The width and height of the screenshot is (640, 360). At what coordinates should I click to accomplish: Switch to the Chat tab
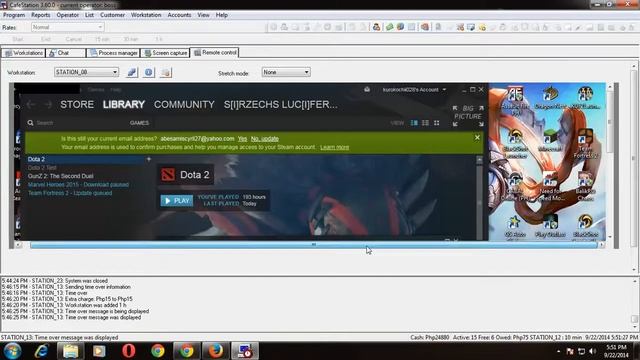click(x=66, y=53)
